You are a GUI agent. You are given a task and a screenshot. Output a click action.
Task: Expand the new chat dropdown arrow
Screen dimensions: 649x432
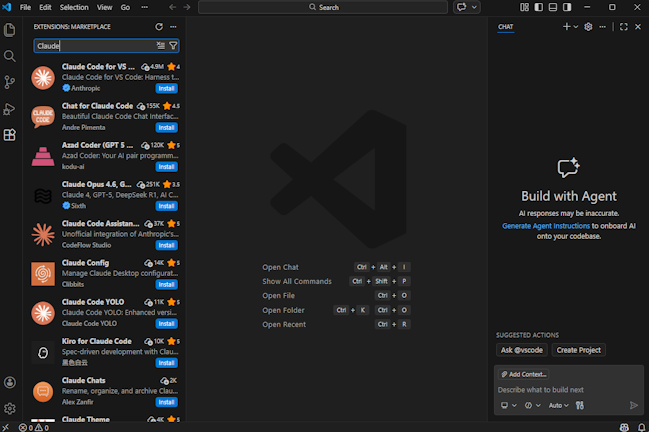tap(575, 26)
